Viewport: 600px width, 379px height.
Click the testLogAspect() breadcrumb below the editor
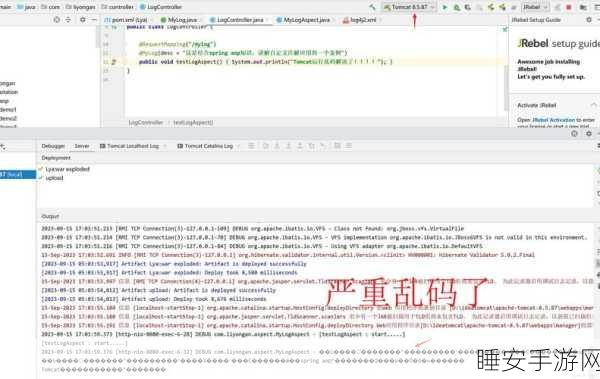click(193, 123)
